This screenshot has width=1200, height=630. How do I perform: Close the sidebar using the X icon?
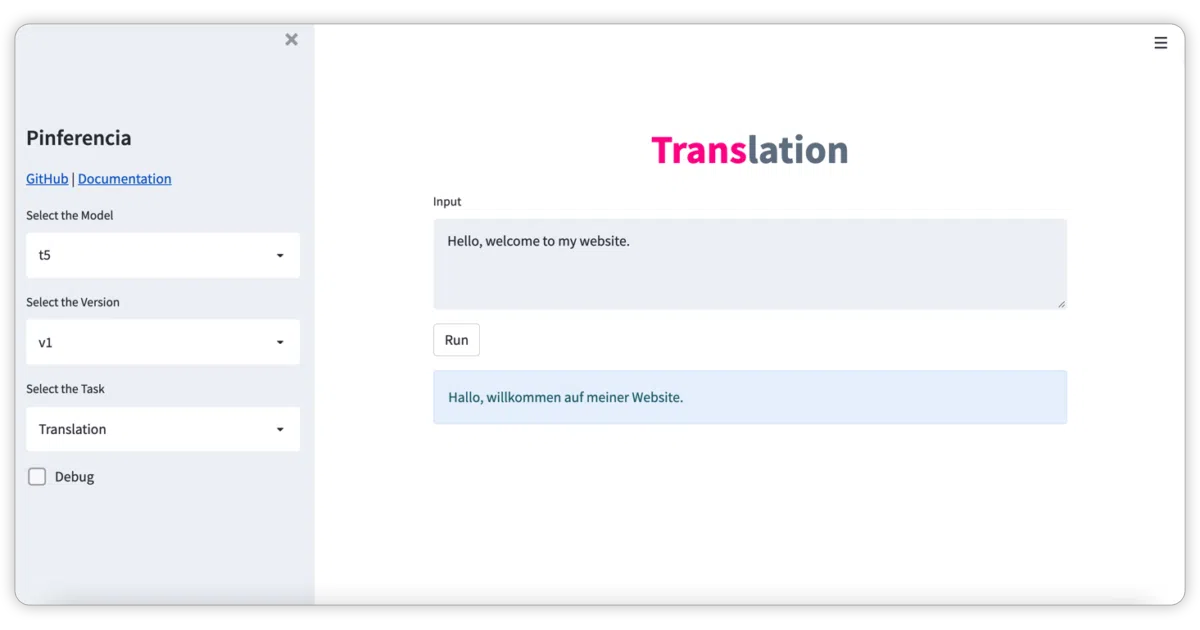tap(291, 39)
